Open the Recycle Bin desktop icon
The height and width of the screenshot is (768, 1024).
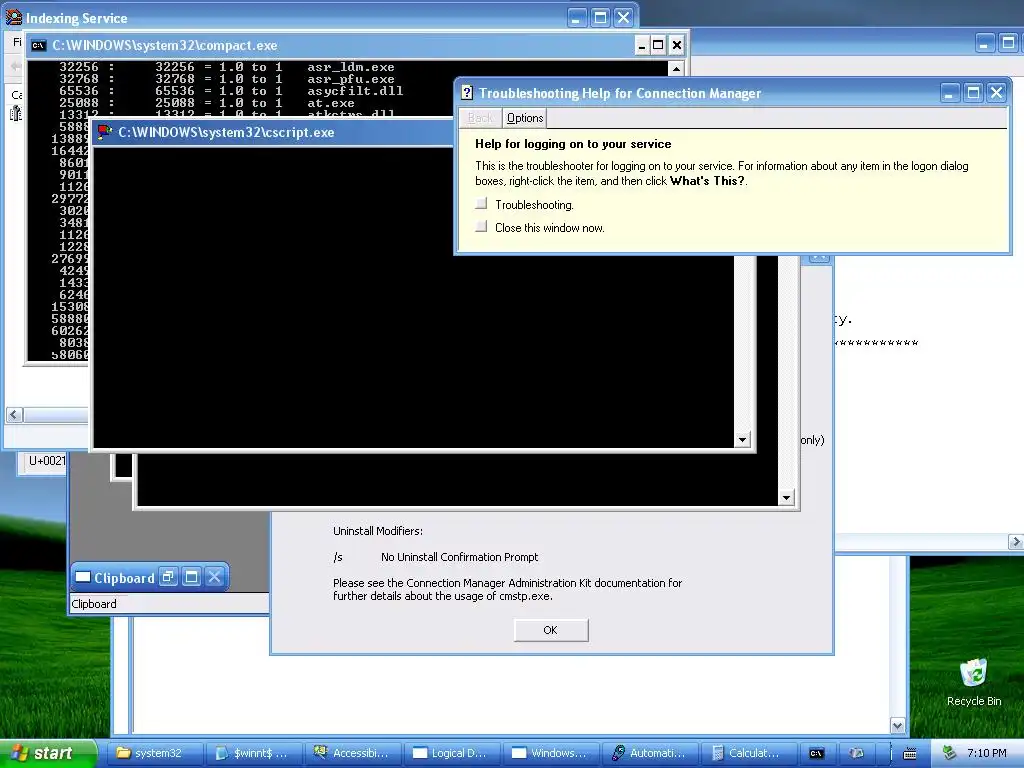(x=973, y=682)
